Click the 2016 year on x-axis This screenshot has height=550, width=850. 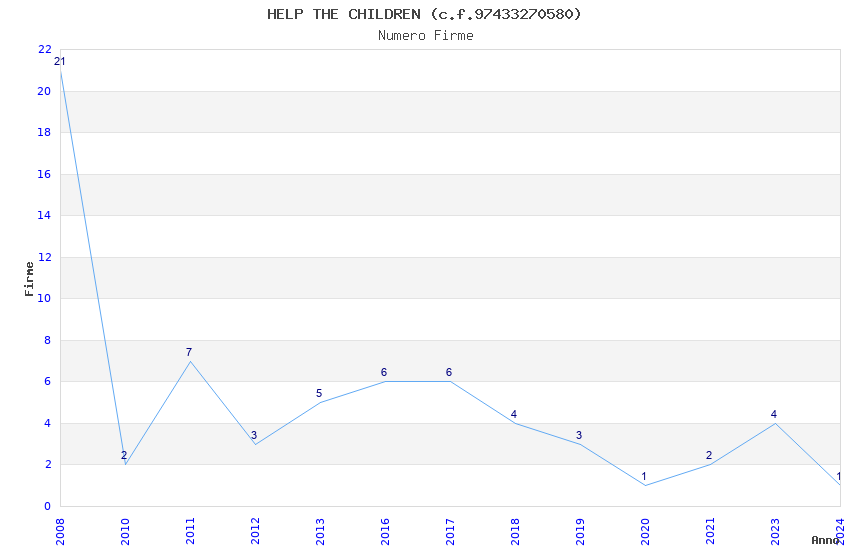[x=385, y=530]
